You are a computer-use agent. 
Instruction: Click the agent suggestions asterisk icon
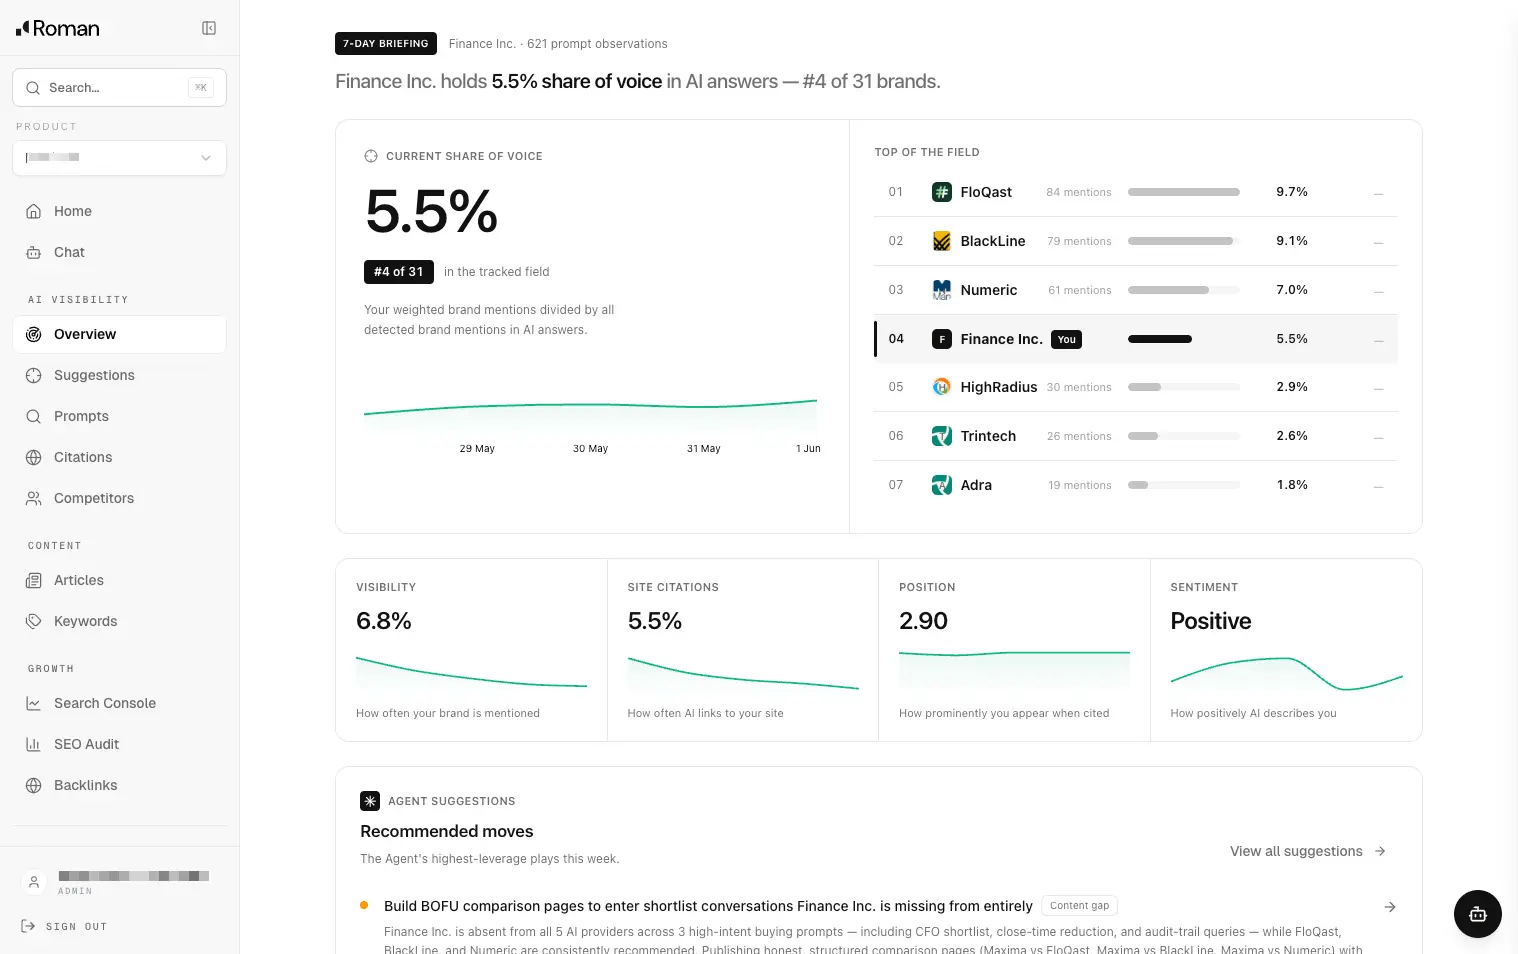(370, 801)
